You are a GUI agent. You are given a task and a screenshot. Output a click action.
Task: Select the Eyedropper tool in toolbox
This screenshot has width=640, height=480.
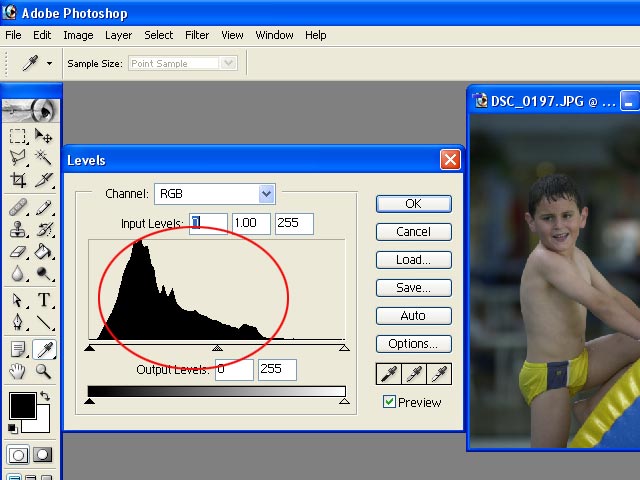pos(44,349)
